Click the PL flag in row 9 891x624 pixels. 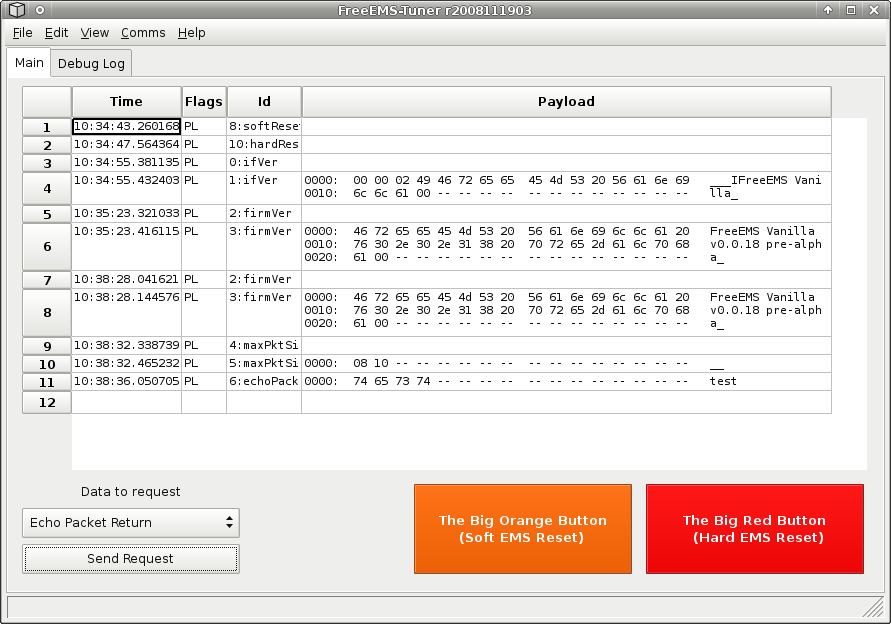click(203, 346)
